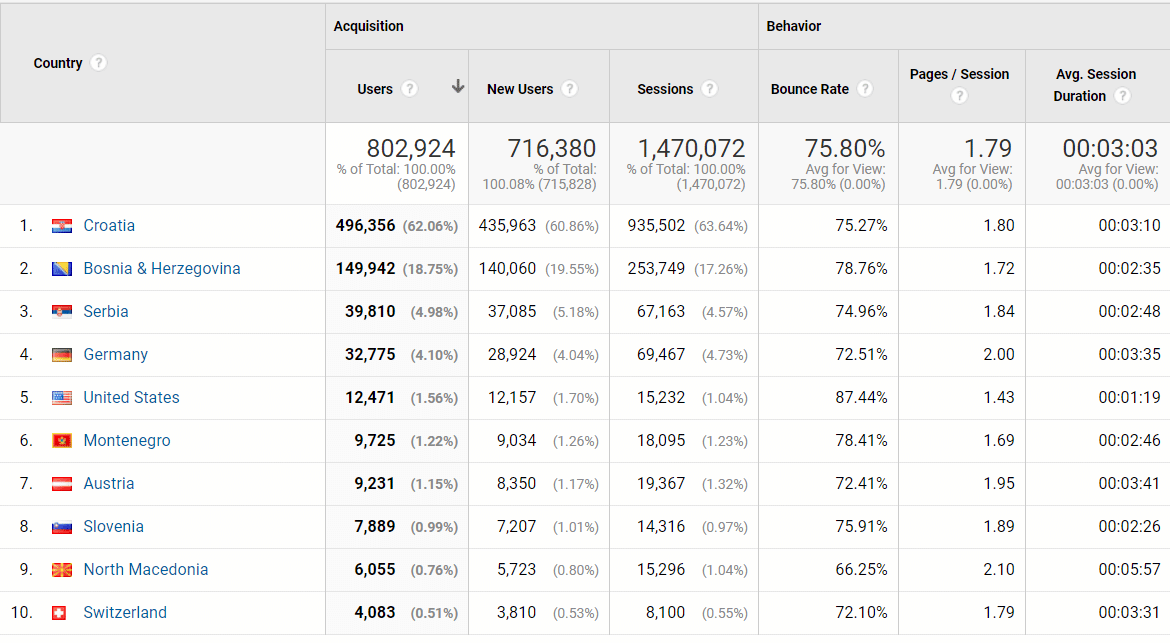Click help icon under Pages / Session
1170x643 pixels.
pyautogui.click(x=959, y=96)
